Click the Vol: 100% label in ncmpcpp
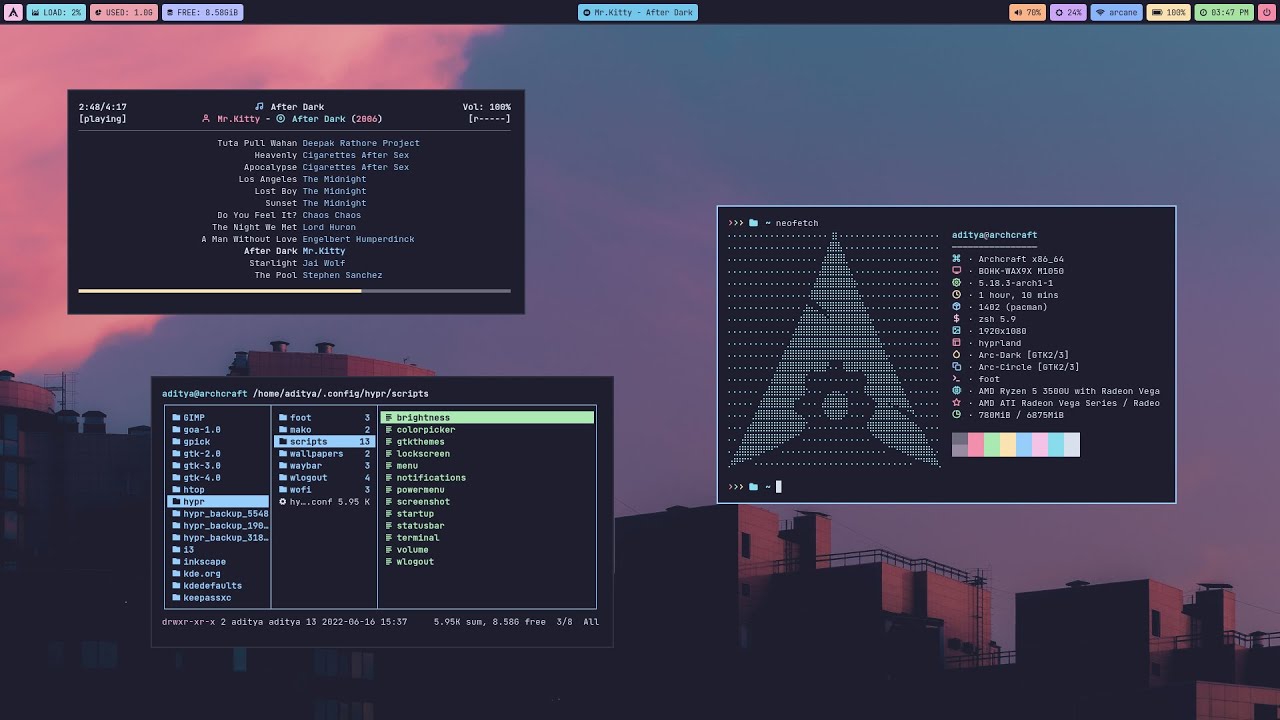 coord(487,107)
